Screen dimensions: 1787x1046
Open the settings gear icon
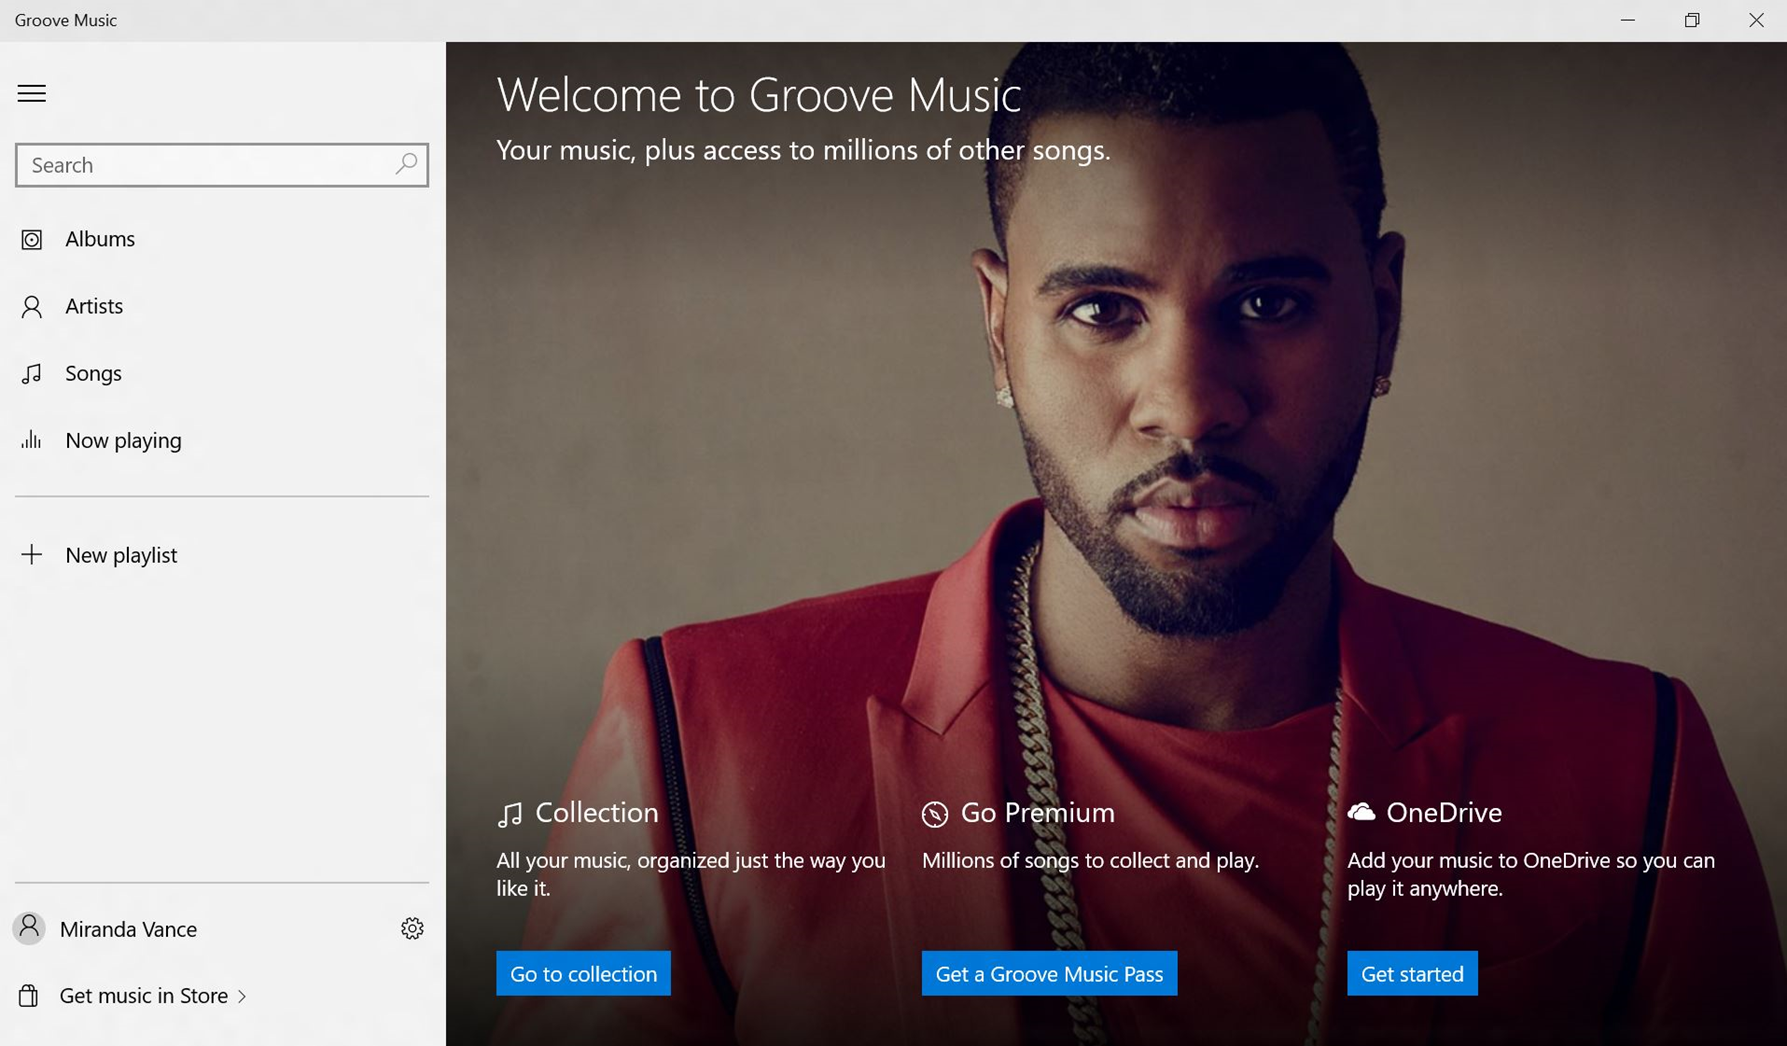click(412, 928)
